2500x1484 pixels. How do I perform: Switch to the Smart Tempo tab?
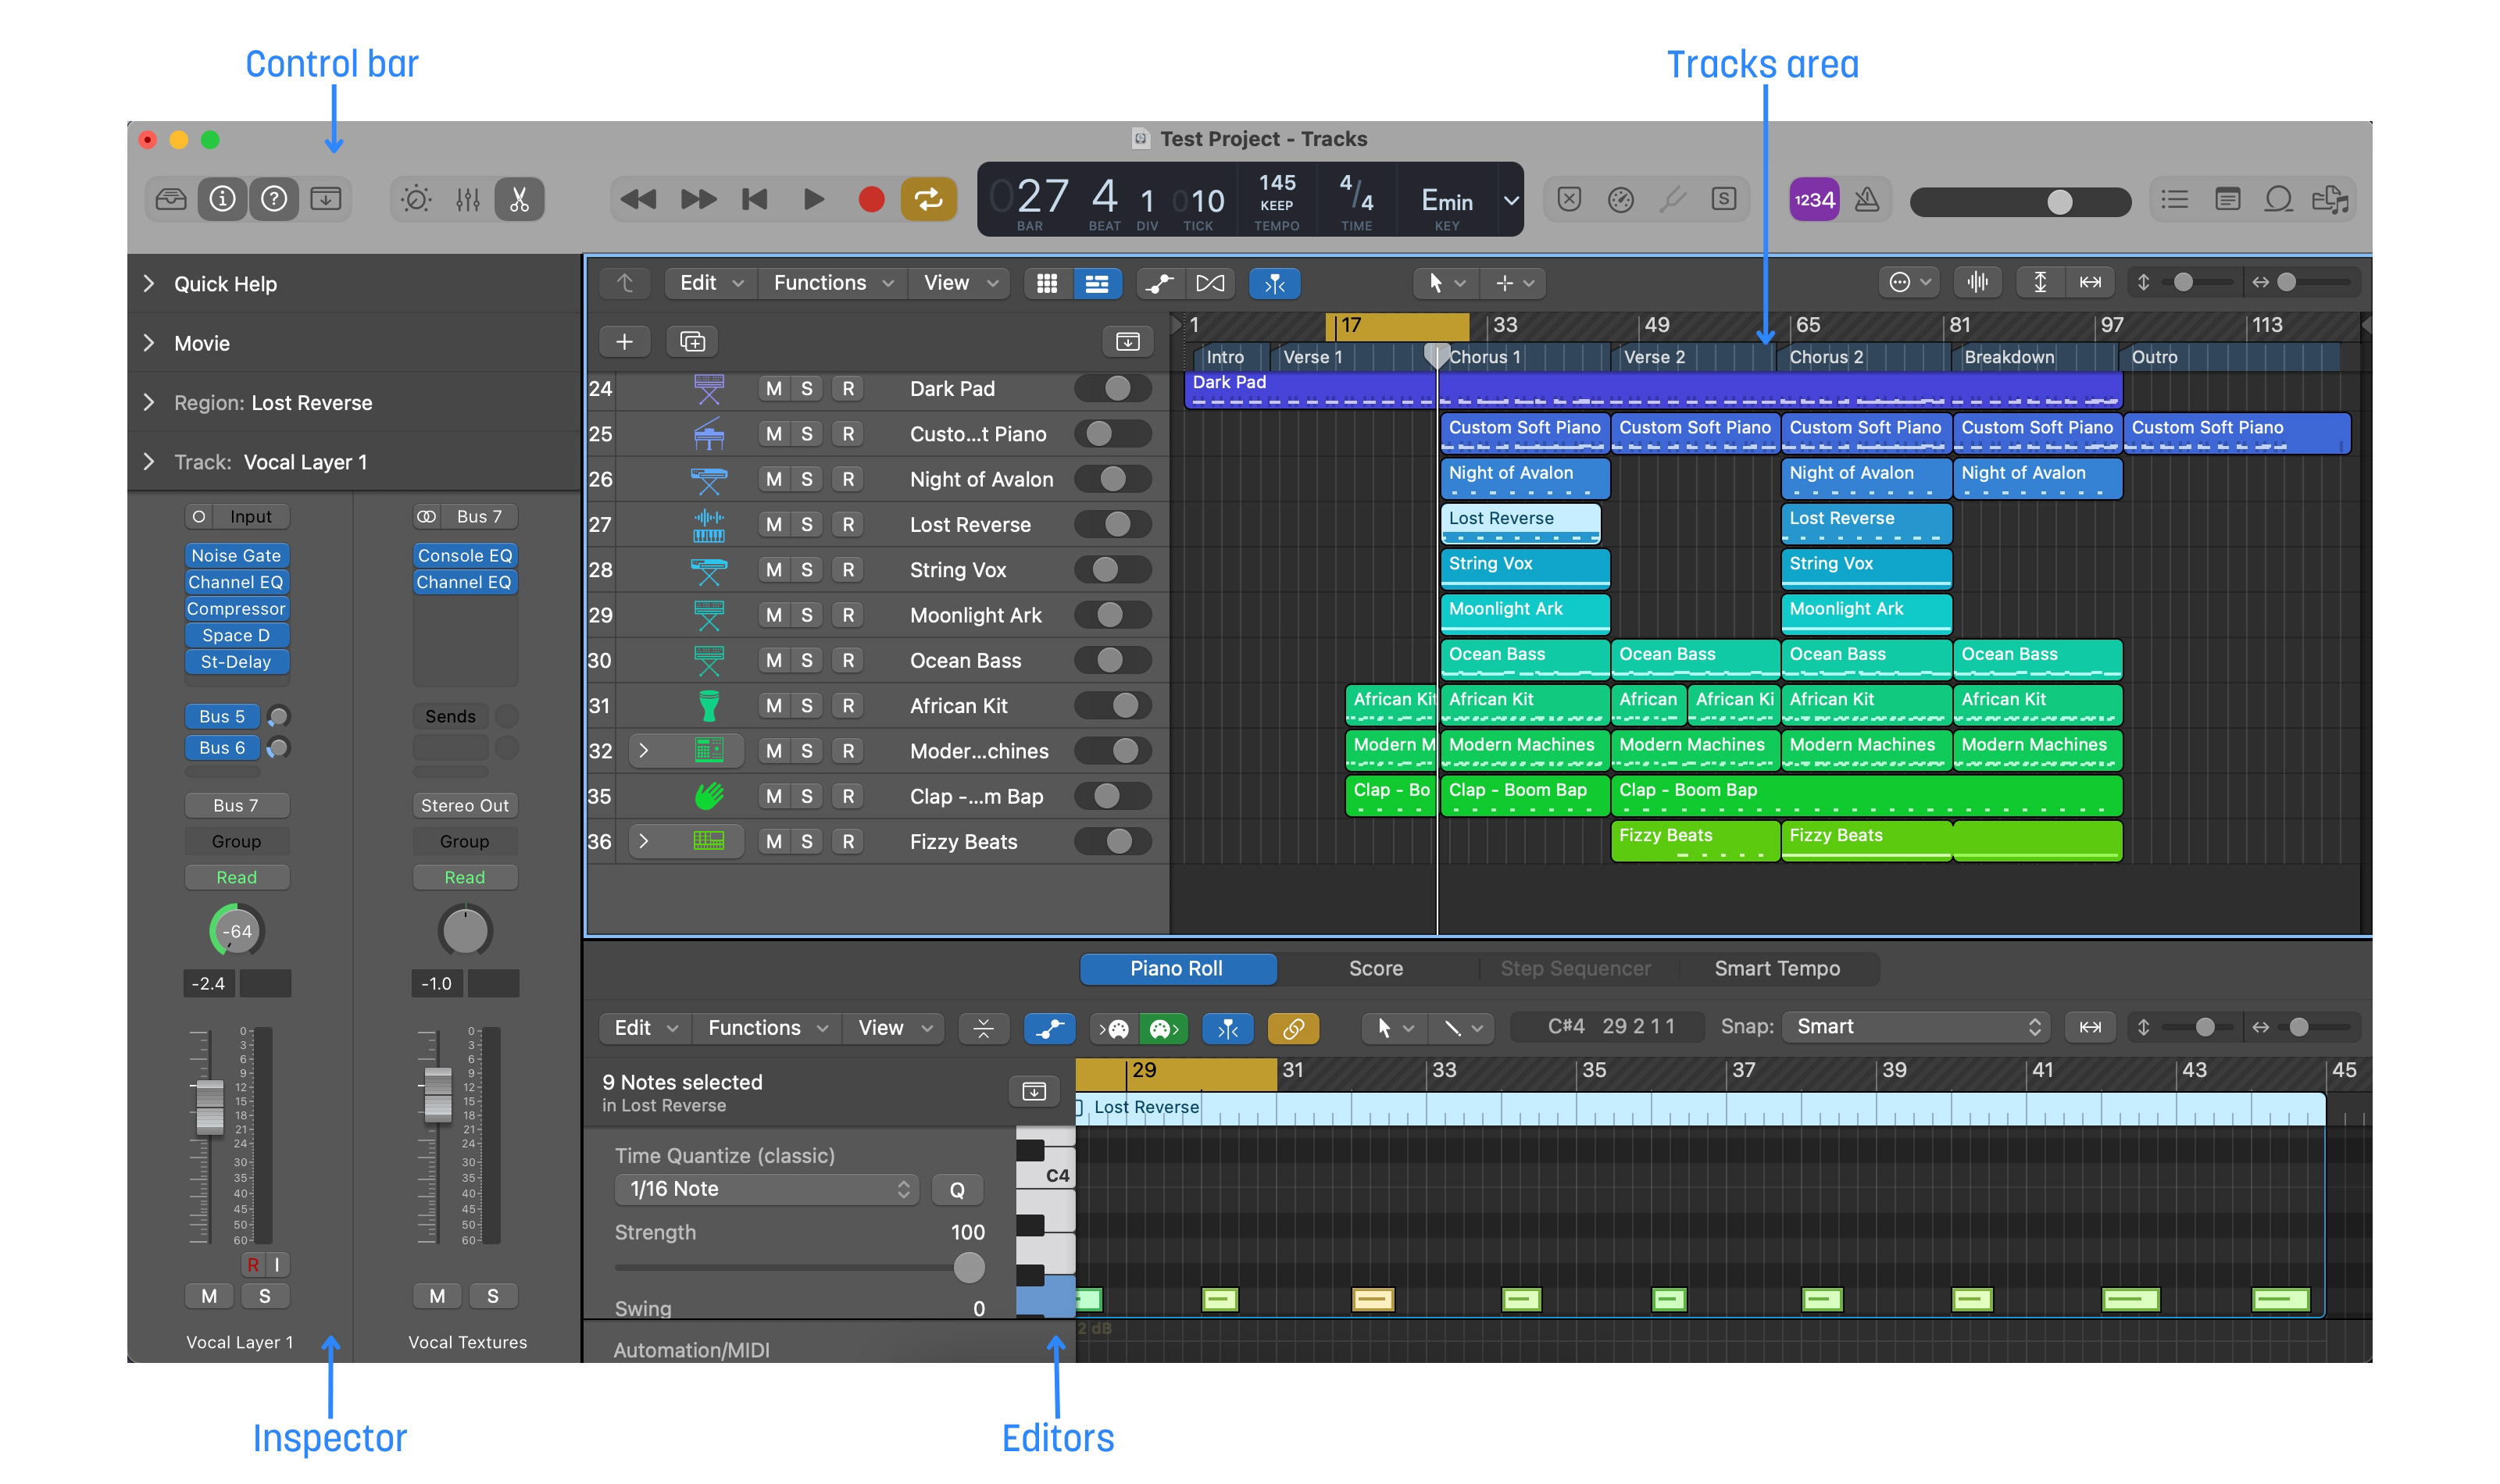click(1777, 969)
